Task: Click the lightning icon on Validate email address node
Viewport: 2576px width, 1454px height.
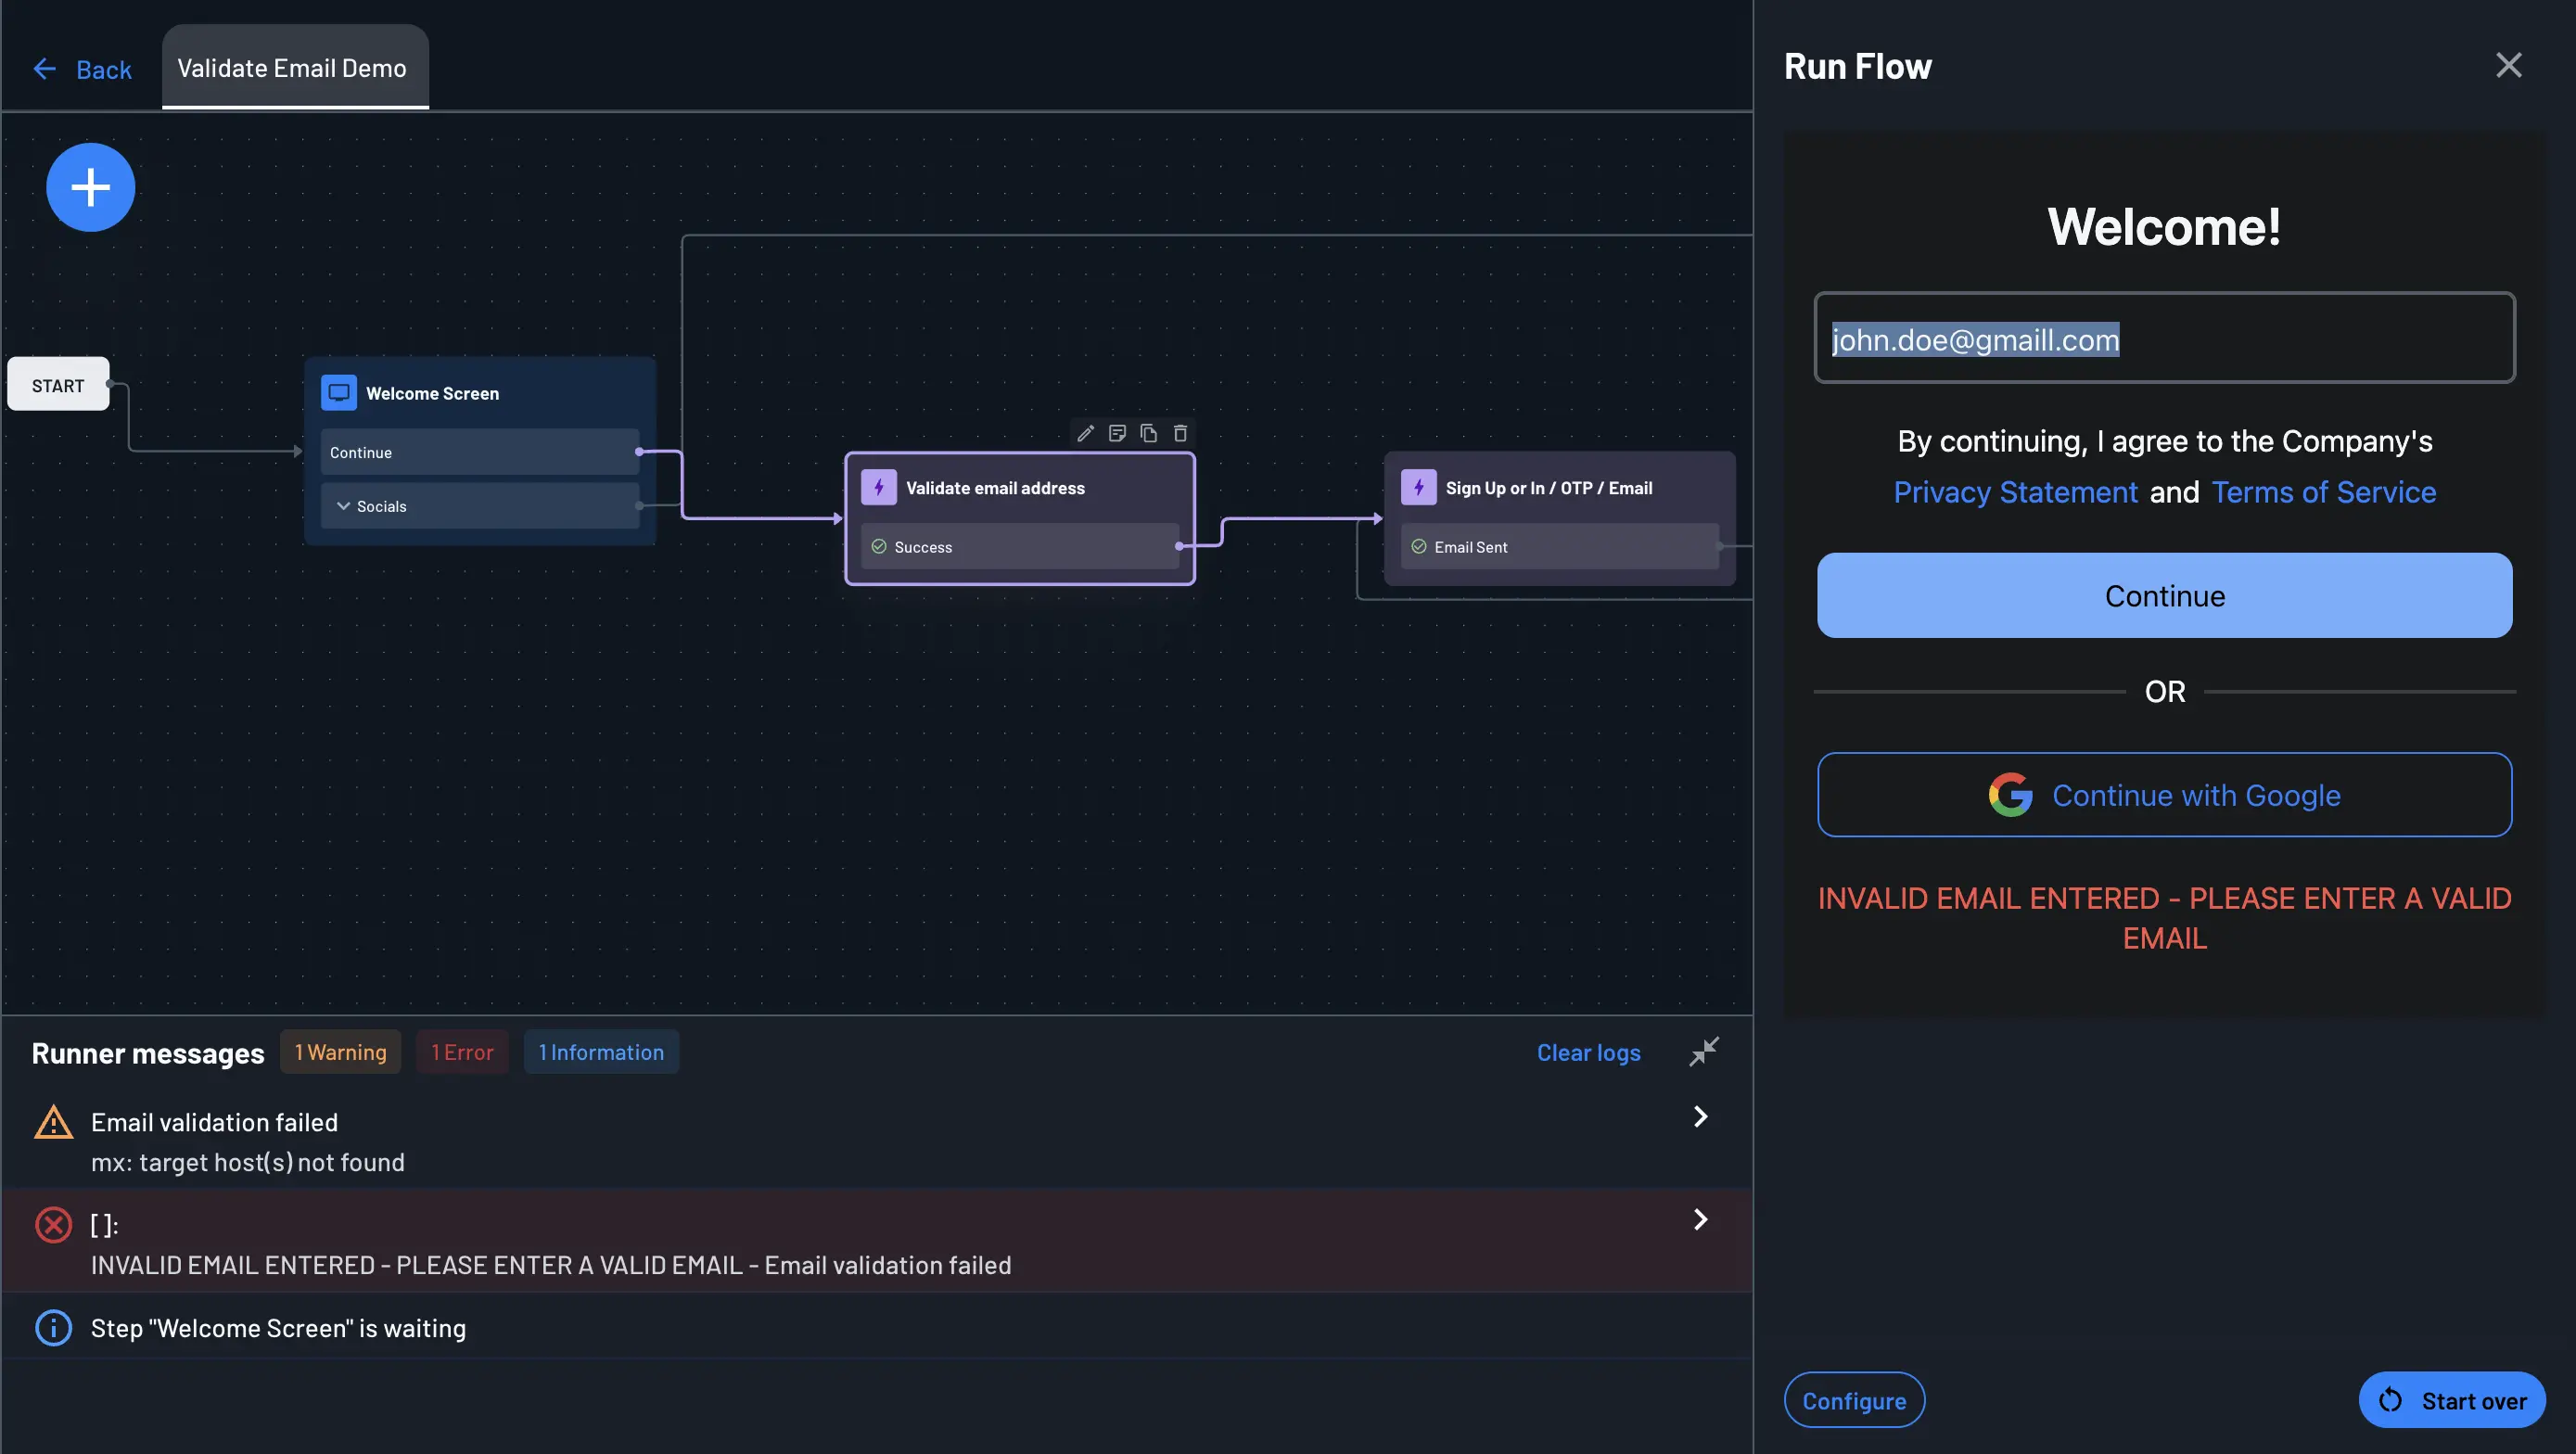Action: coord(879,487)
